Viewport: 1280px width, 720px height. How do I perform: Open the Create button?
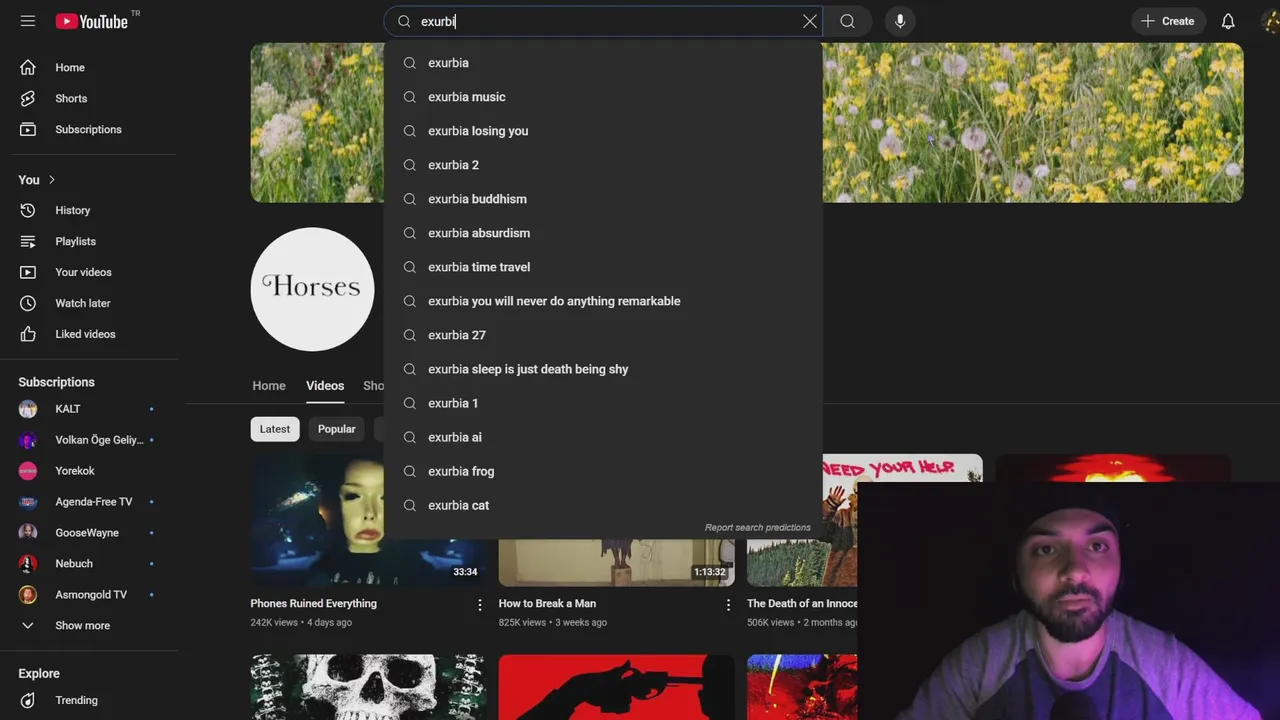pos(1168,21)
